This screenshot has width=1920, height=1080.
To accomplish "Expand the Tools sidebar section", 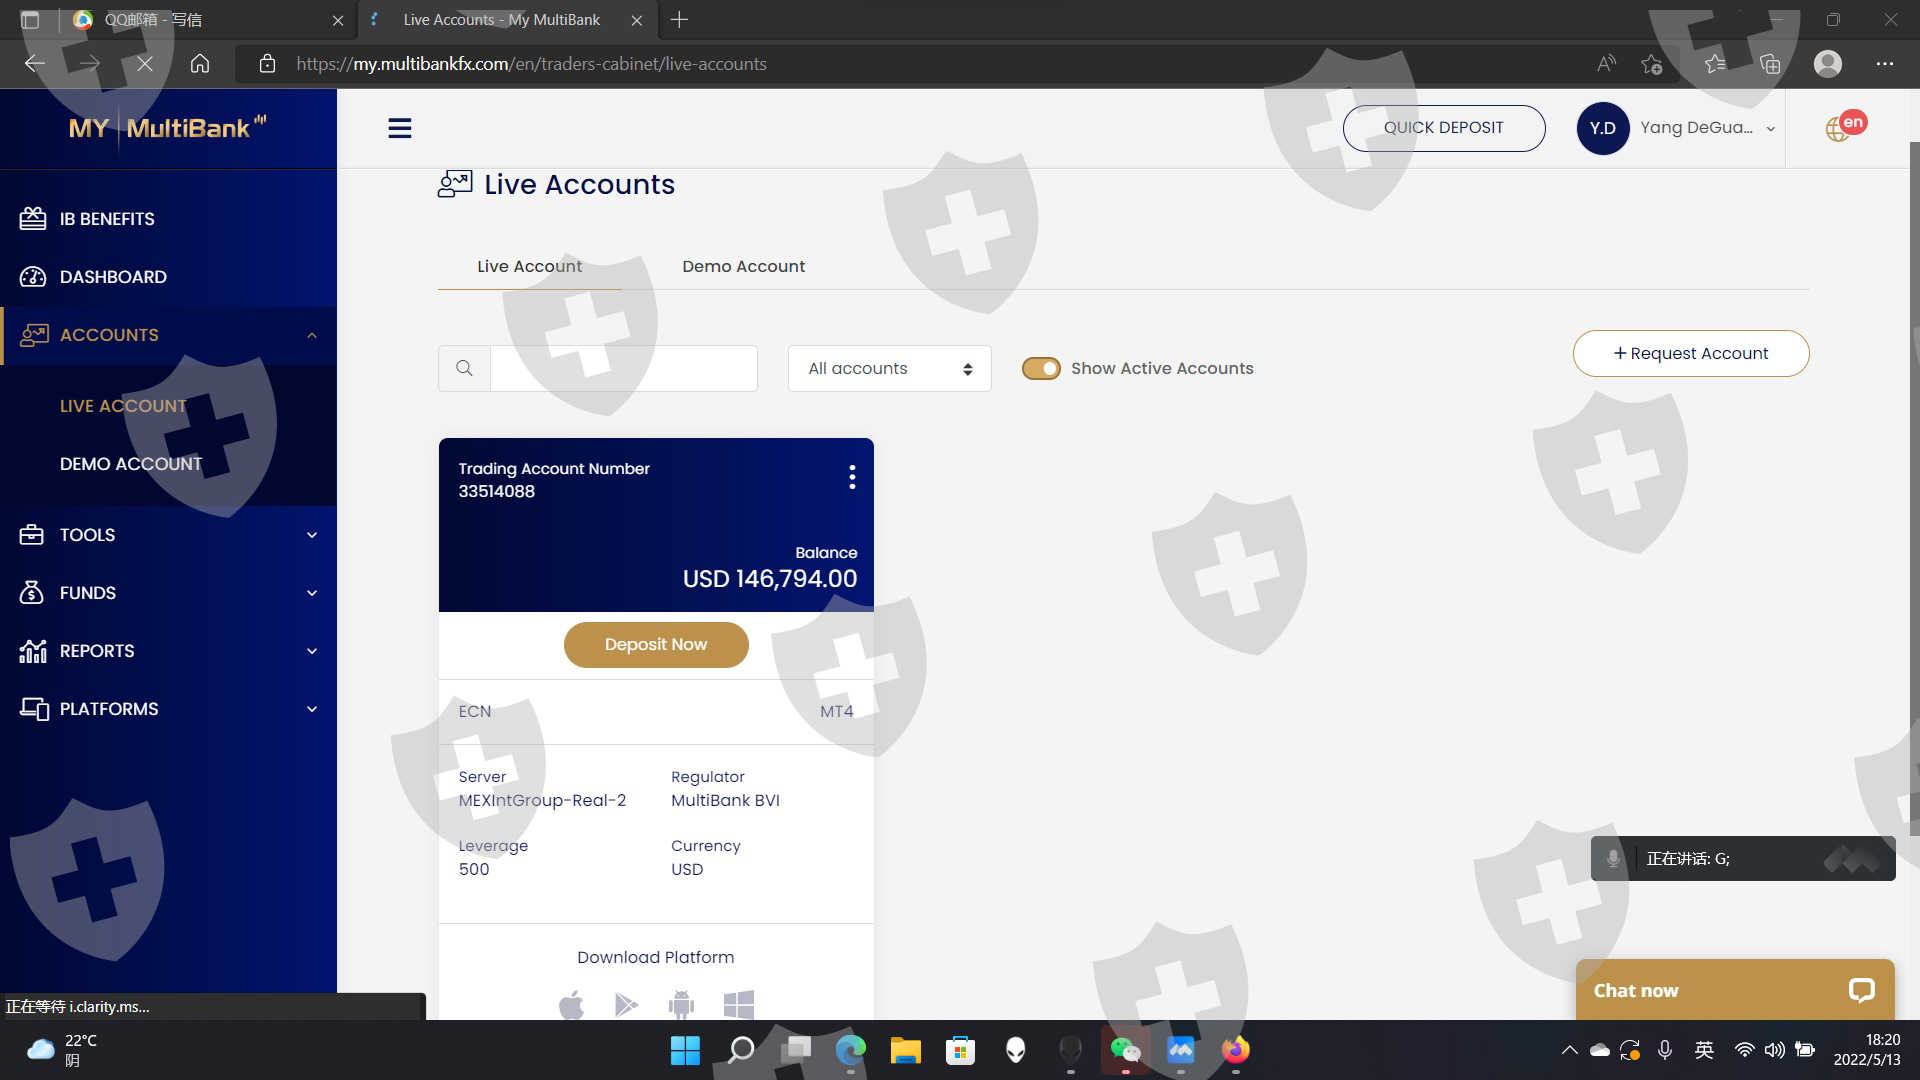I will click(168, 535).
